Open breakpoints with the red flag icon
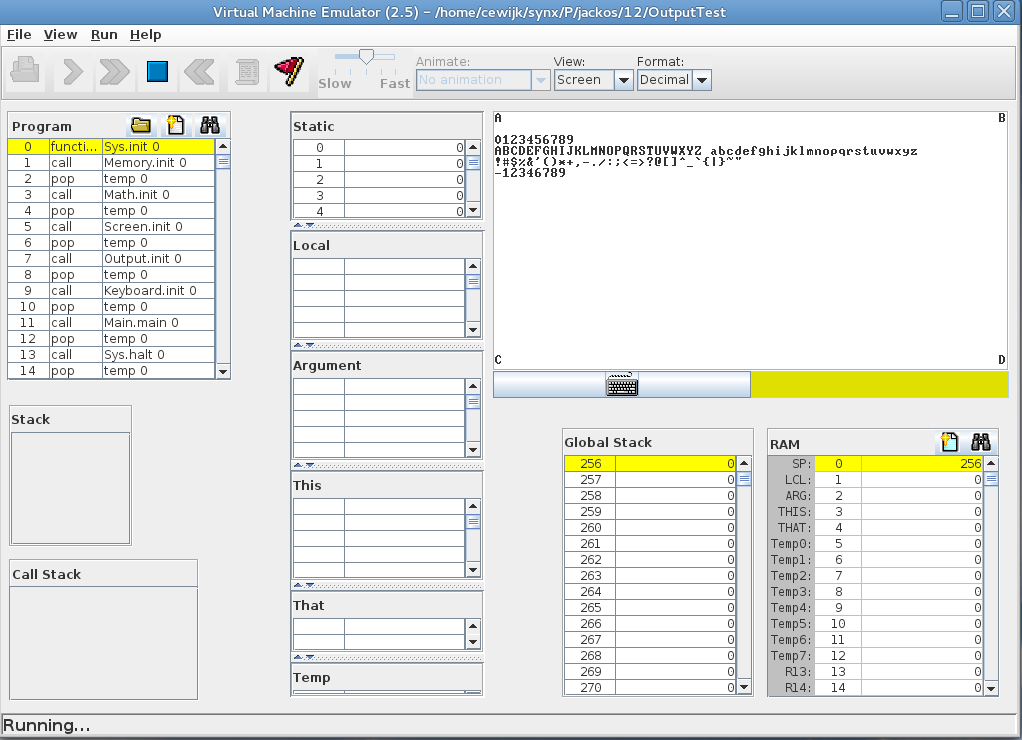 coord(289,71)
